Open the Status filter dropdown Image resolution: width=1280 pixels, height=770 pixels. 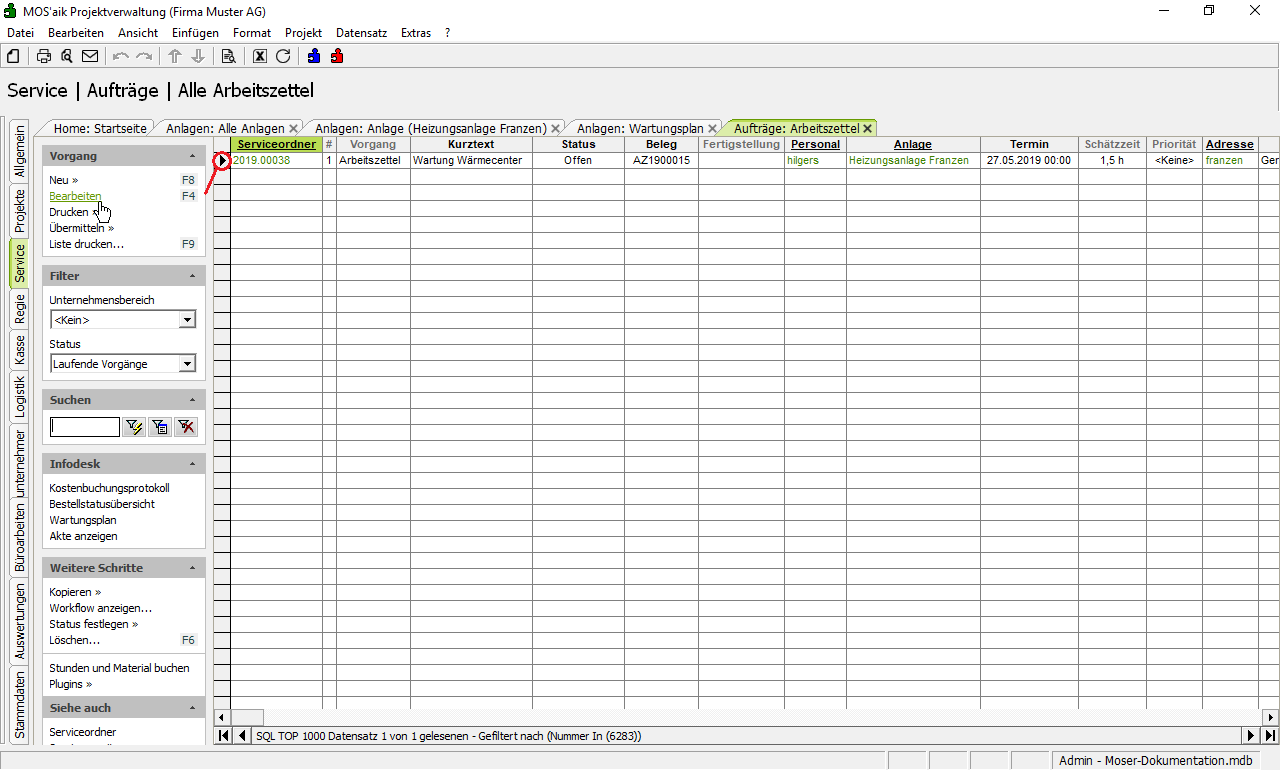pos(186,364)
